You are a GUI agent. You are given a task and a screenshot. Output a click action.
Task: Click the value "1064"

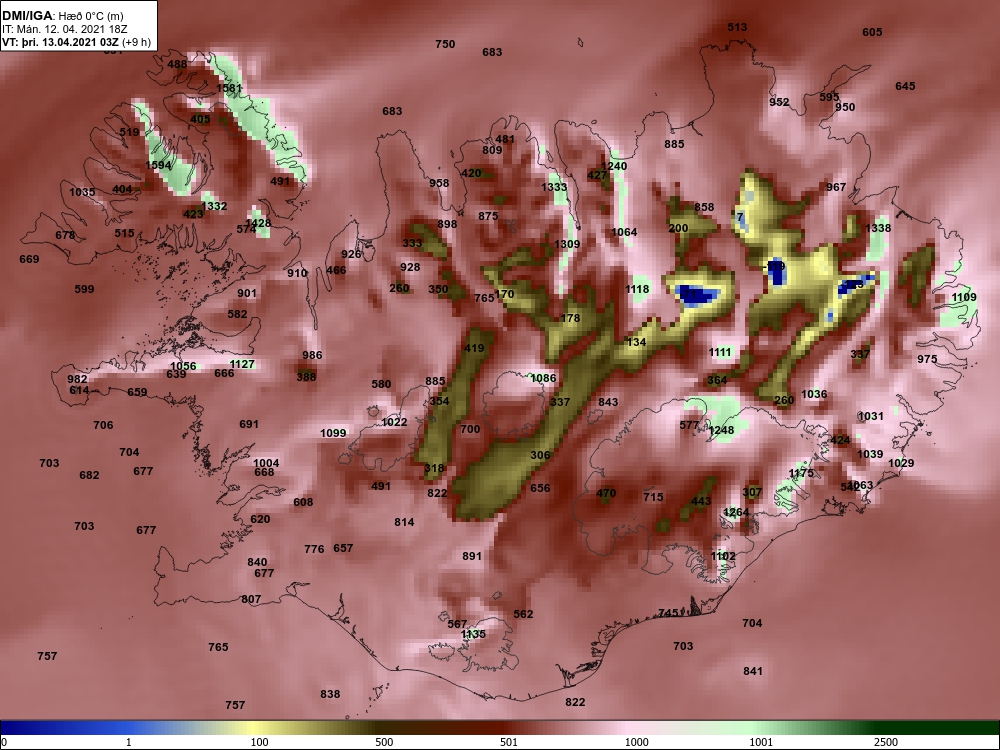click(x=624, y=232)
